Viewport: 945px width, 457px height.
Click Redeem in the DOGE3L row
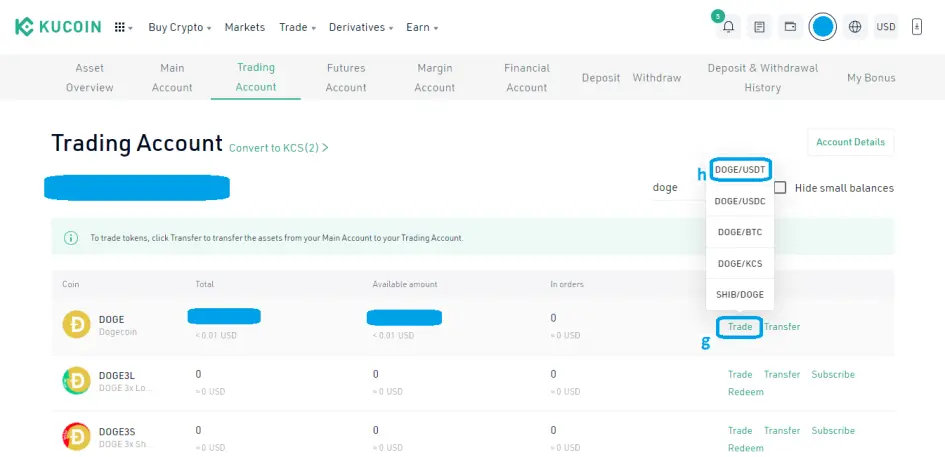tap(746, 392)
